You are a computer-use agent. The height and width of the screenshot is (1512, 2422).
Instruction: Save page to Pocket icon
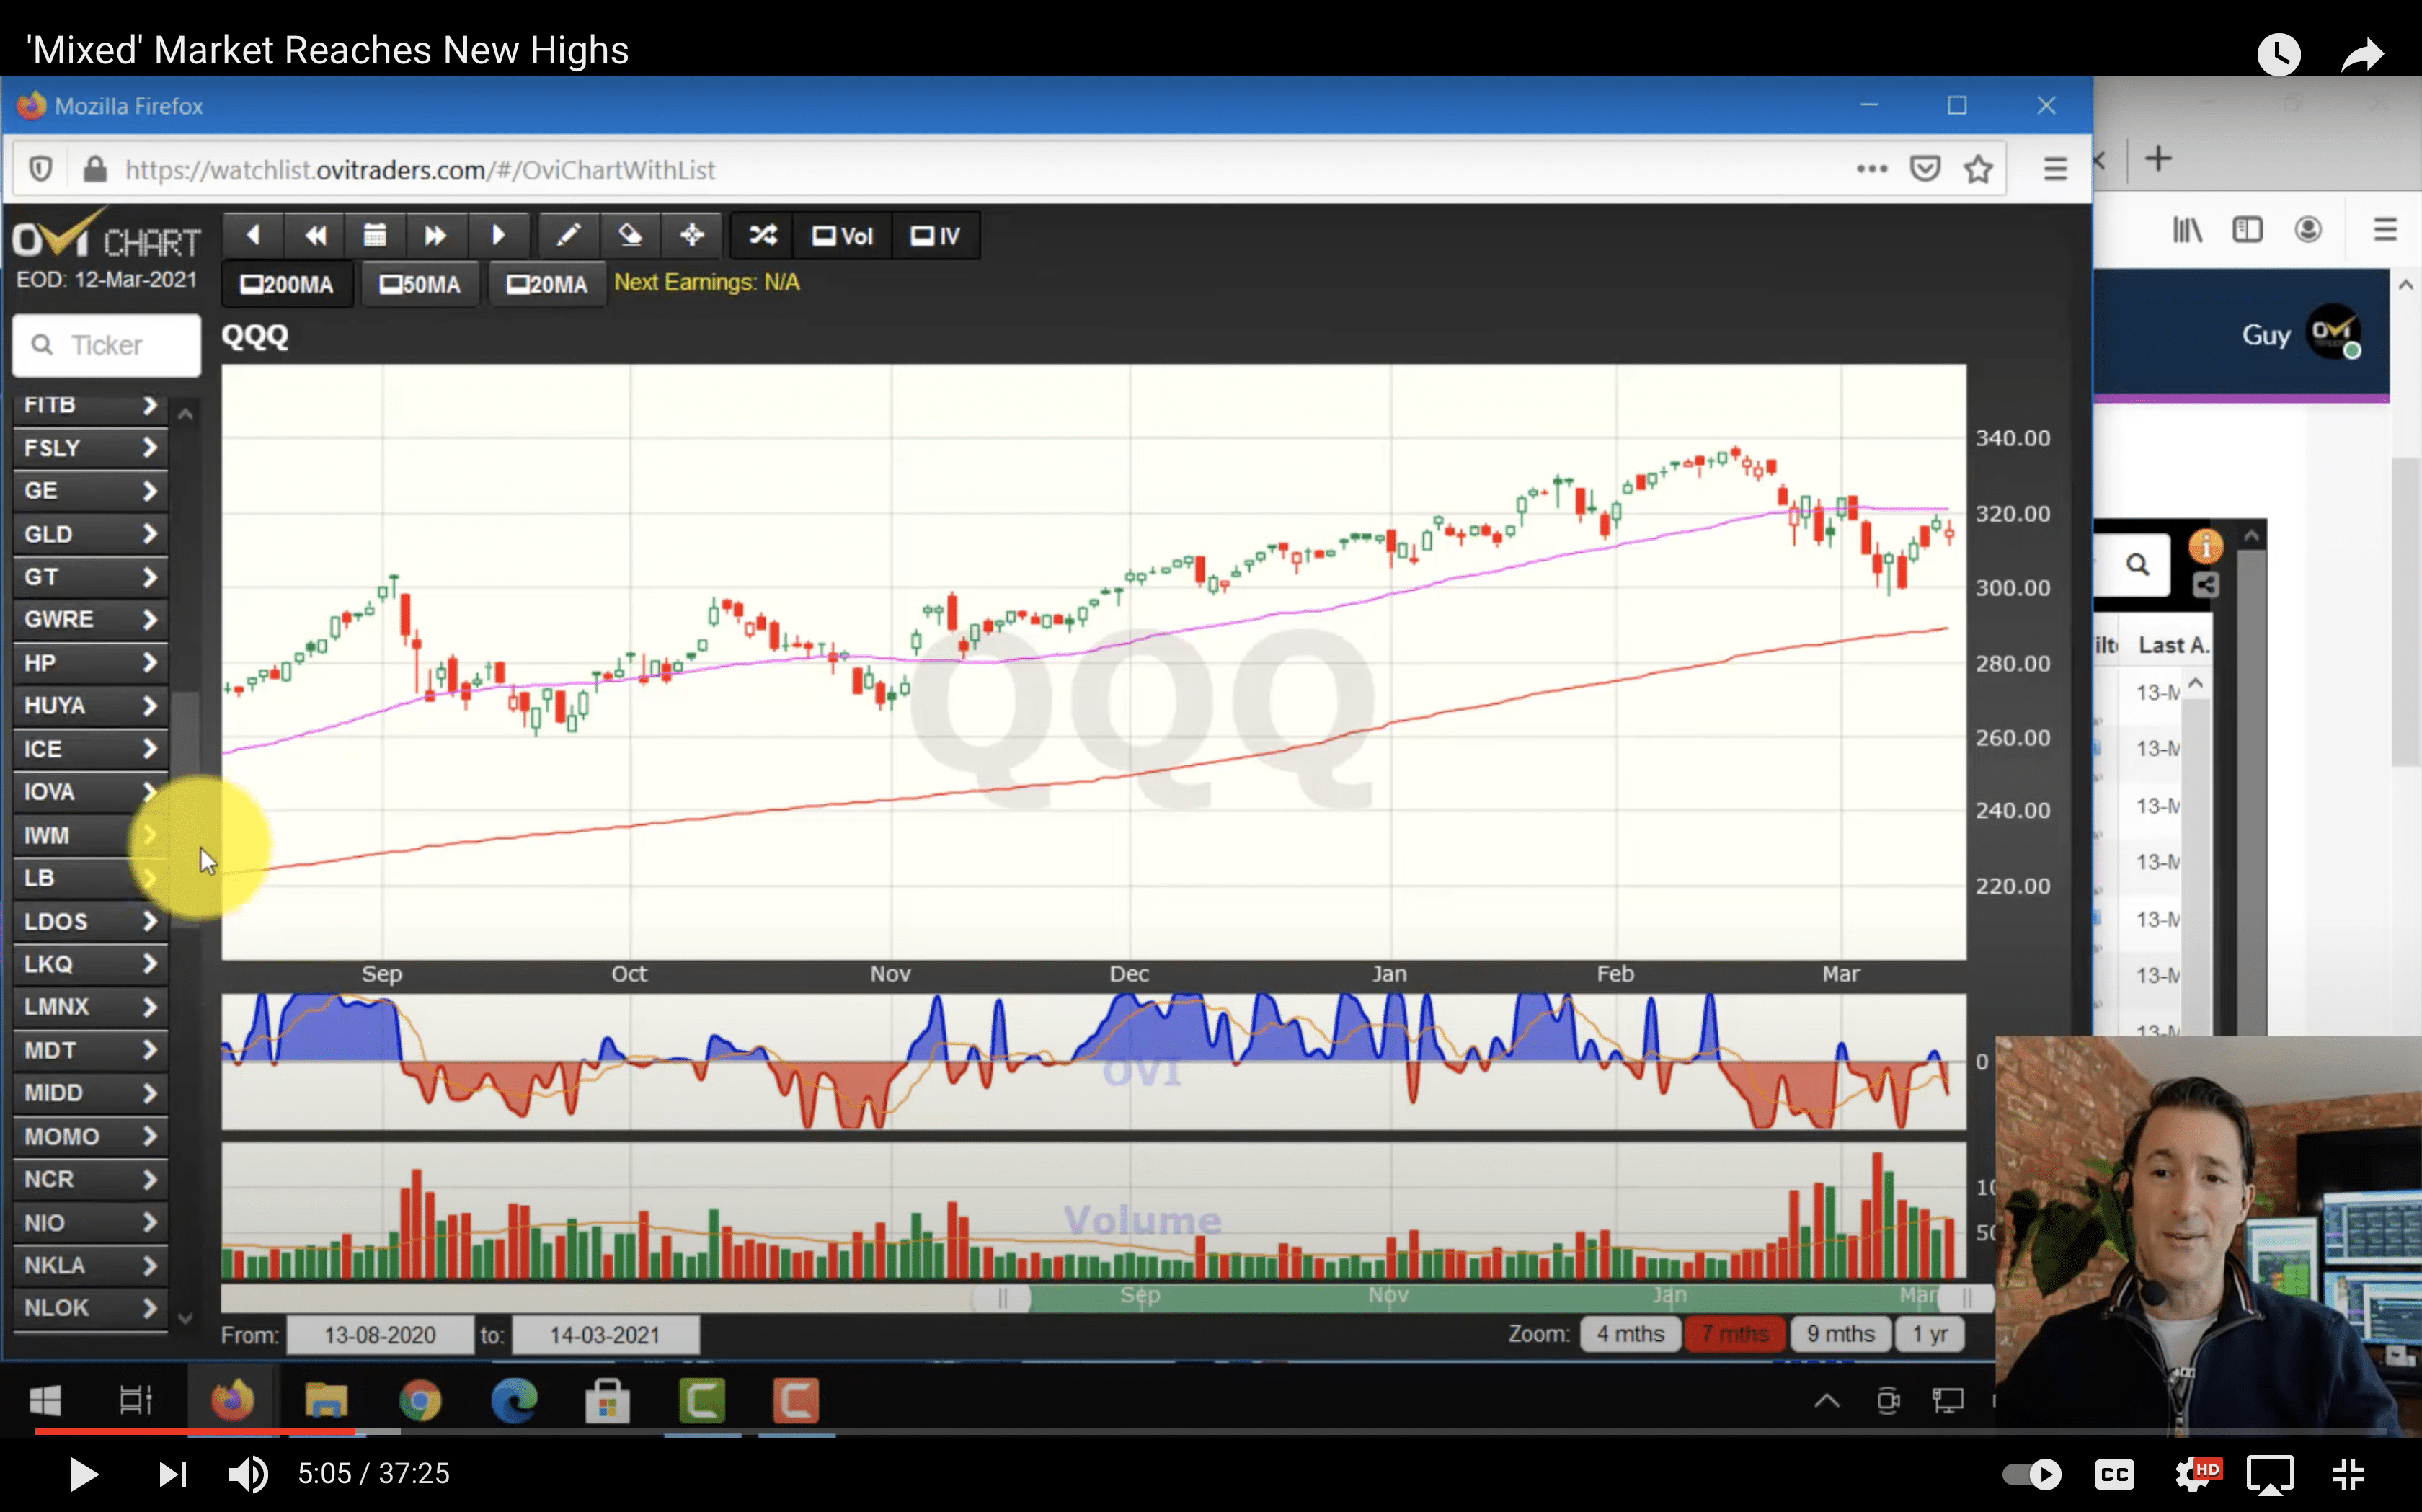tap(1925, 168)
